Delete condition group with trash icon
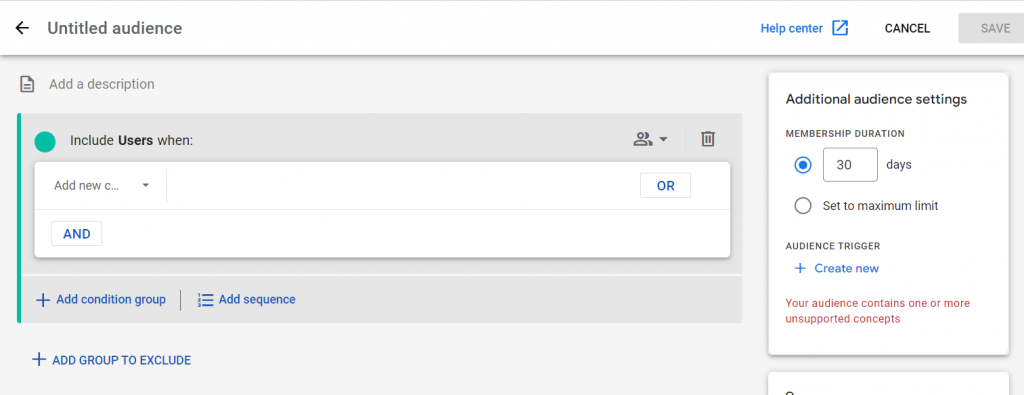Screen dimensions: 1024x395 point(708,138)
